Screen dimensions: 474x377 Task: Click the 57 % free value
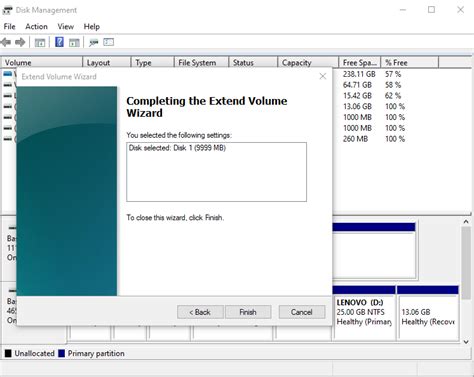coord(393,74)
